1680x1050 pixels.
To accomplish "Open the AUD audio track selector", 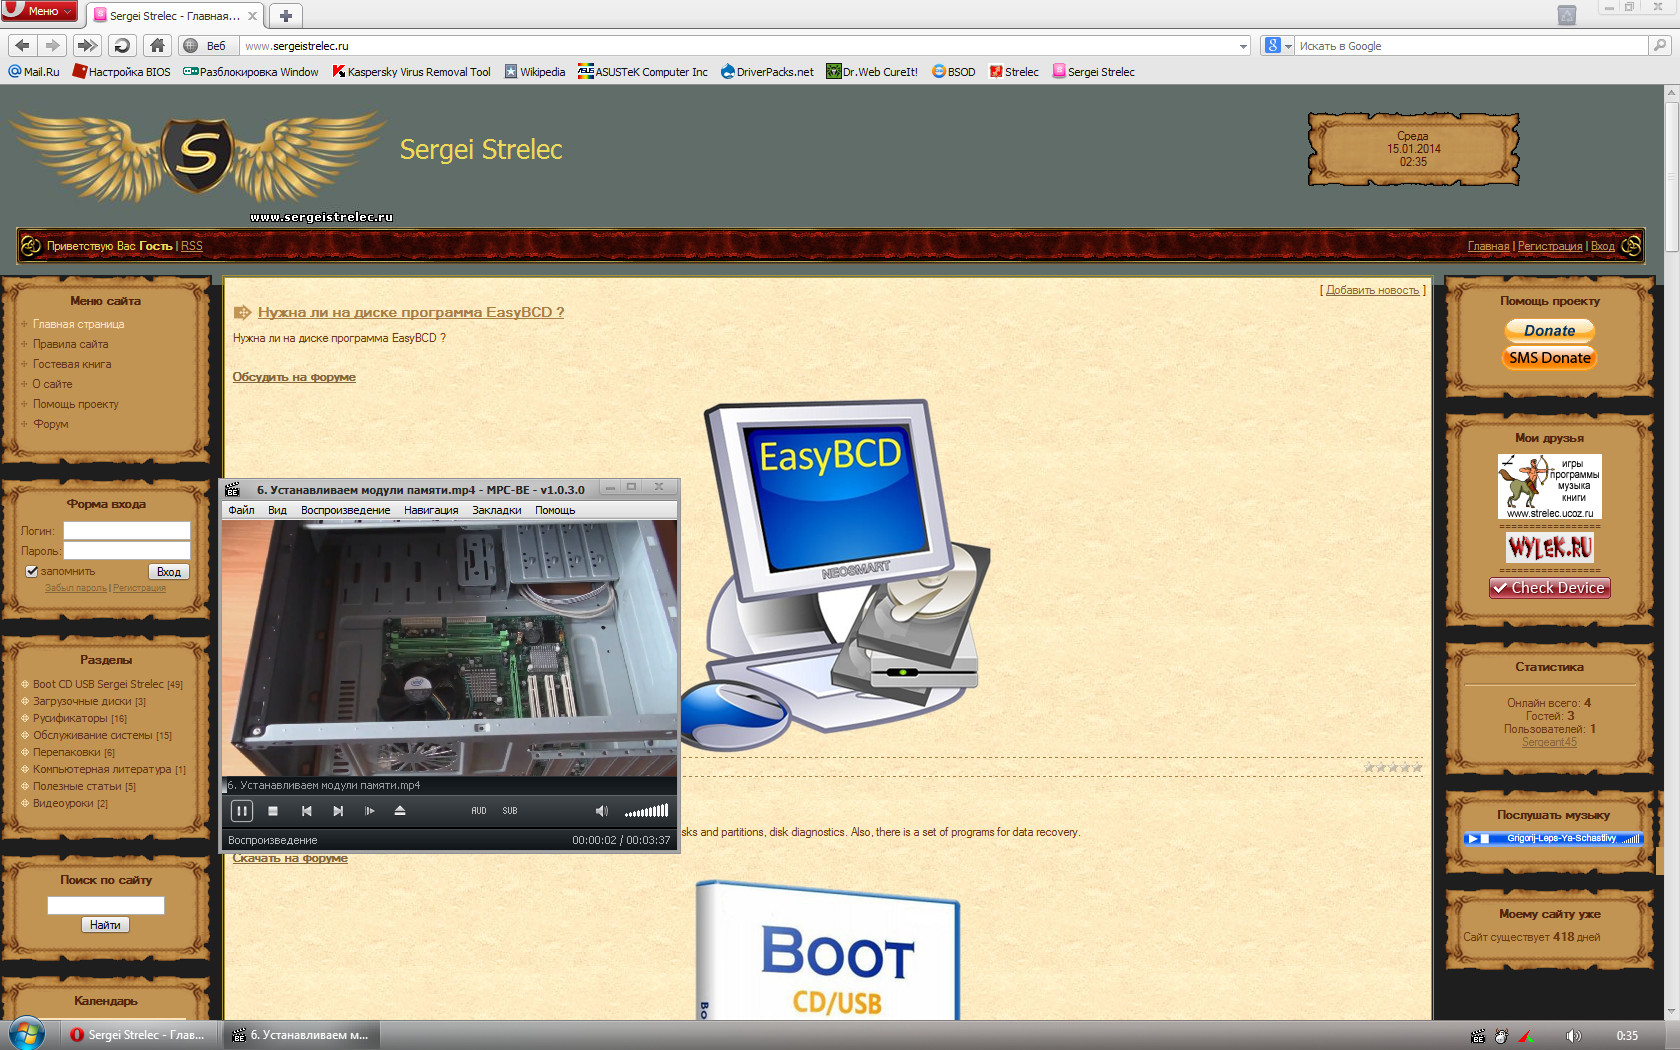I will pyautogui.click(x=479, y=811).
